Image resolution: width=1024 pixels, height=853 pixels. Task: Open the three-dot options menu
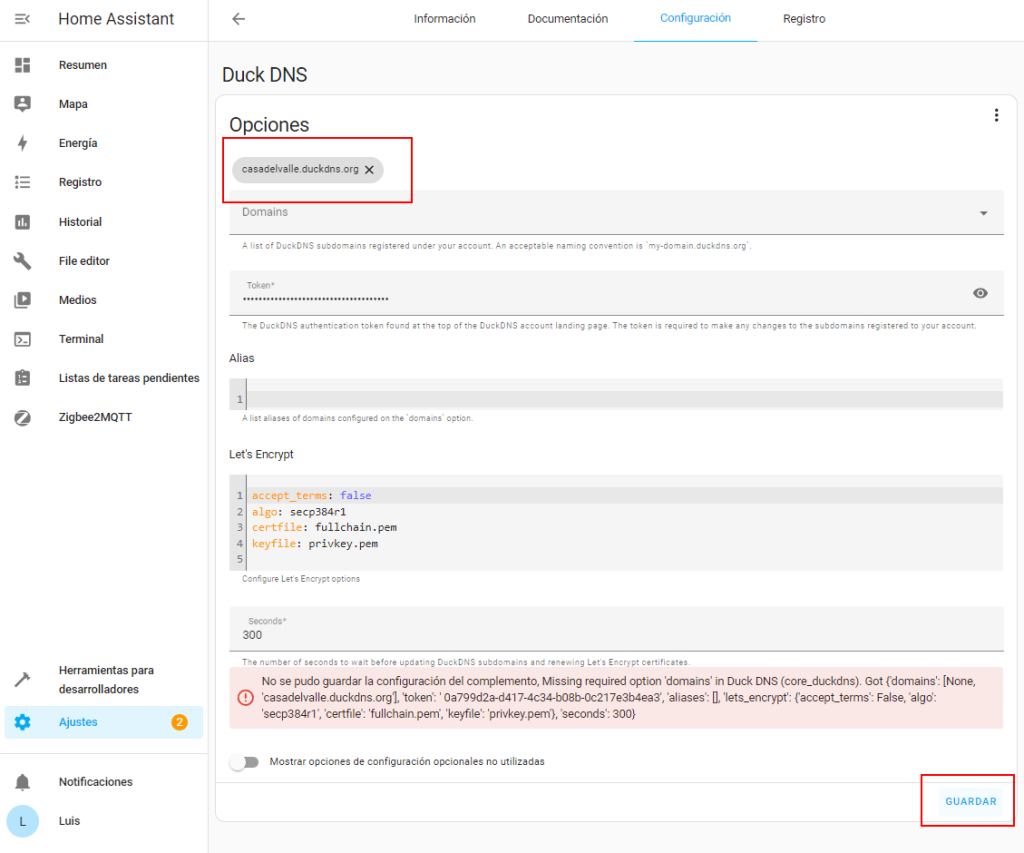pos(995,116)
